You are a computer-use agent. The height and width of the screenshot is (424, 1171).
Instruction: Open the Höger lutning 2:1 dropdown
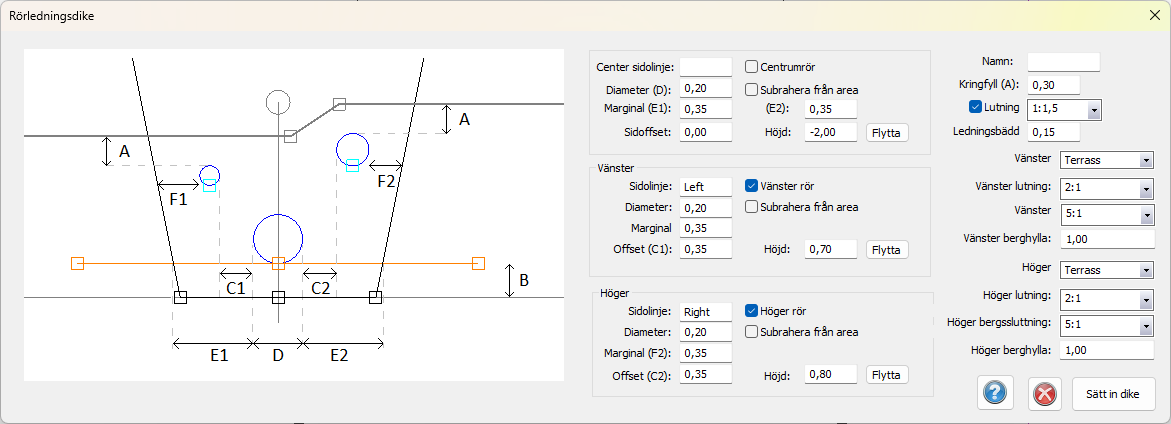point(1145,297)
